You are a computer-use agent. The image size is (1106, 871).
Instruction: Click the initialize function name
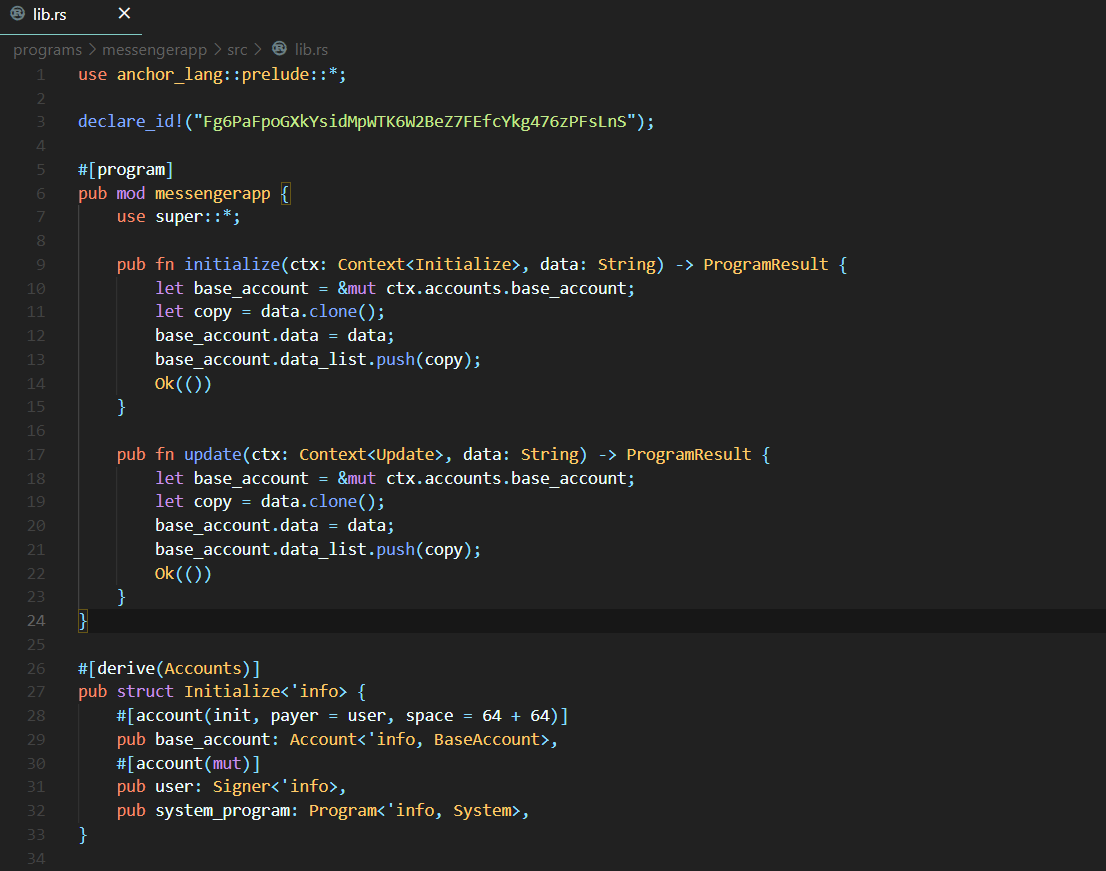click(232, 264)
